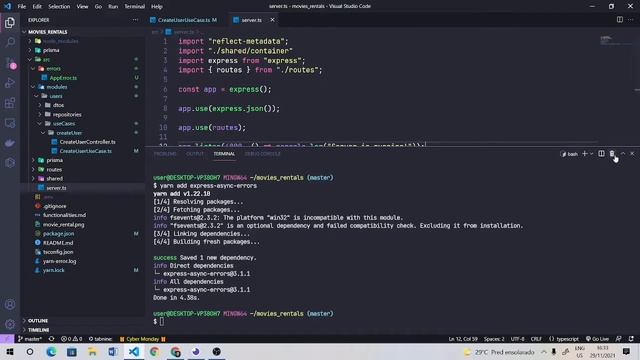Open yarn.lock in explorer

coord(53,270)
